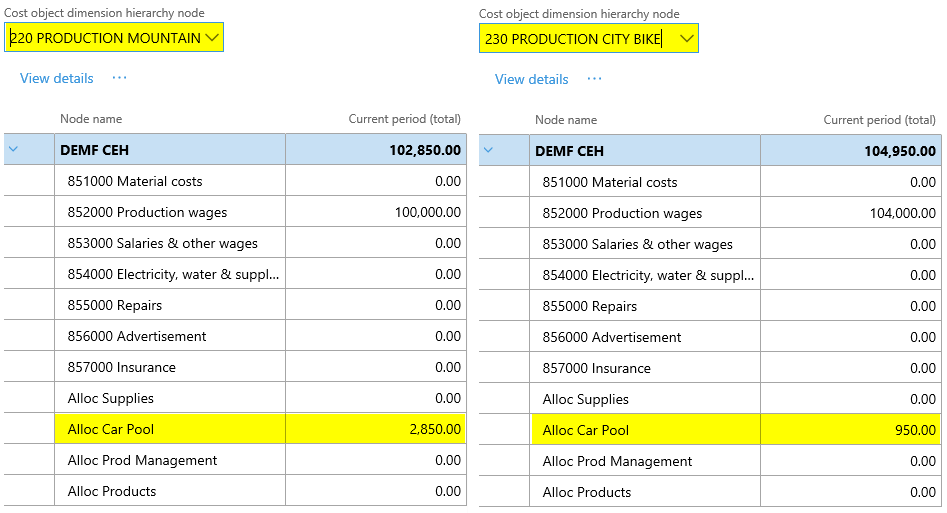Open the 220 PRODUCTION MOUNTAIN dropdown arrow
The image size is (947, 513).
tap(210, 38)
